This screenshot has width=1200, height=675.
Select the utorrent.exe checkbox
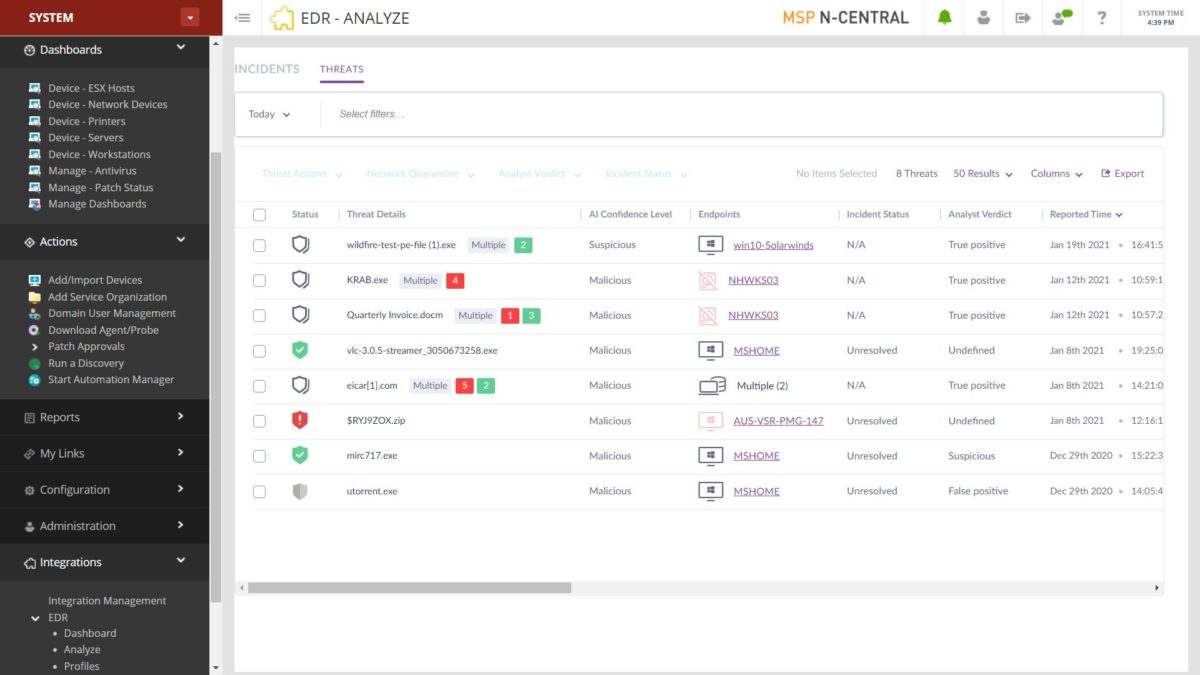[260, 491]
